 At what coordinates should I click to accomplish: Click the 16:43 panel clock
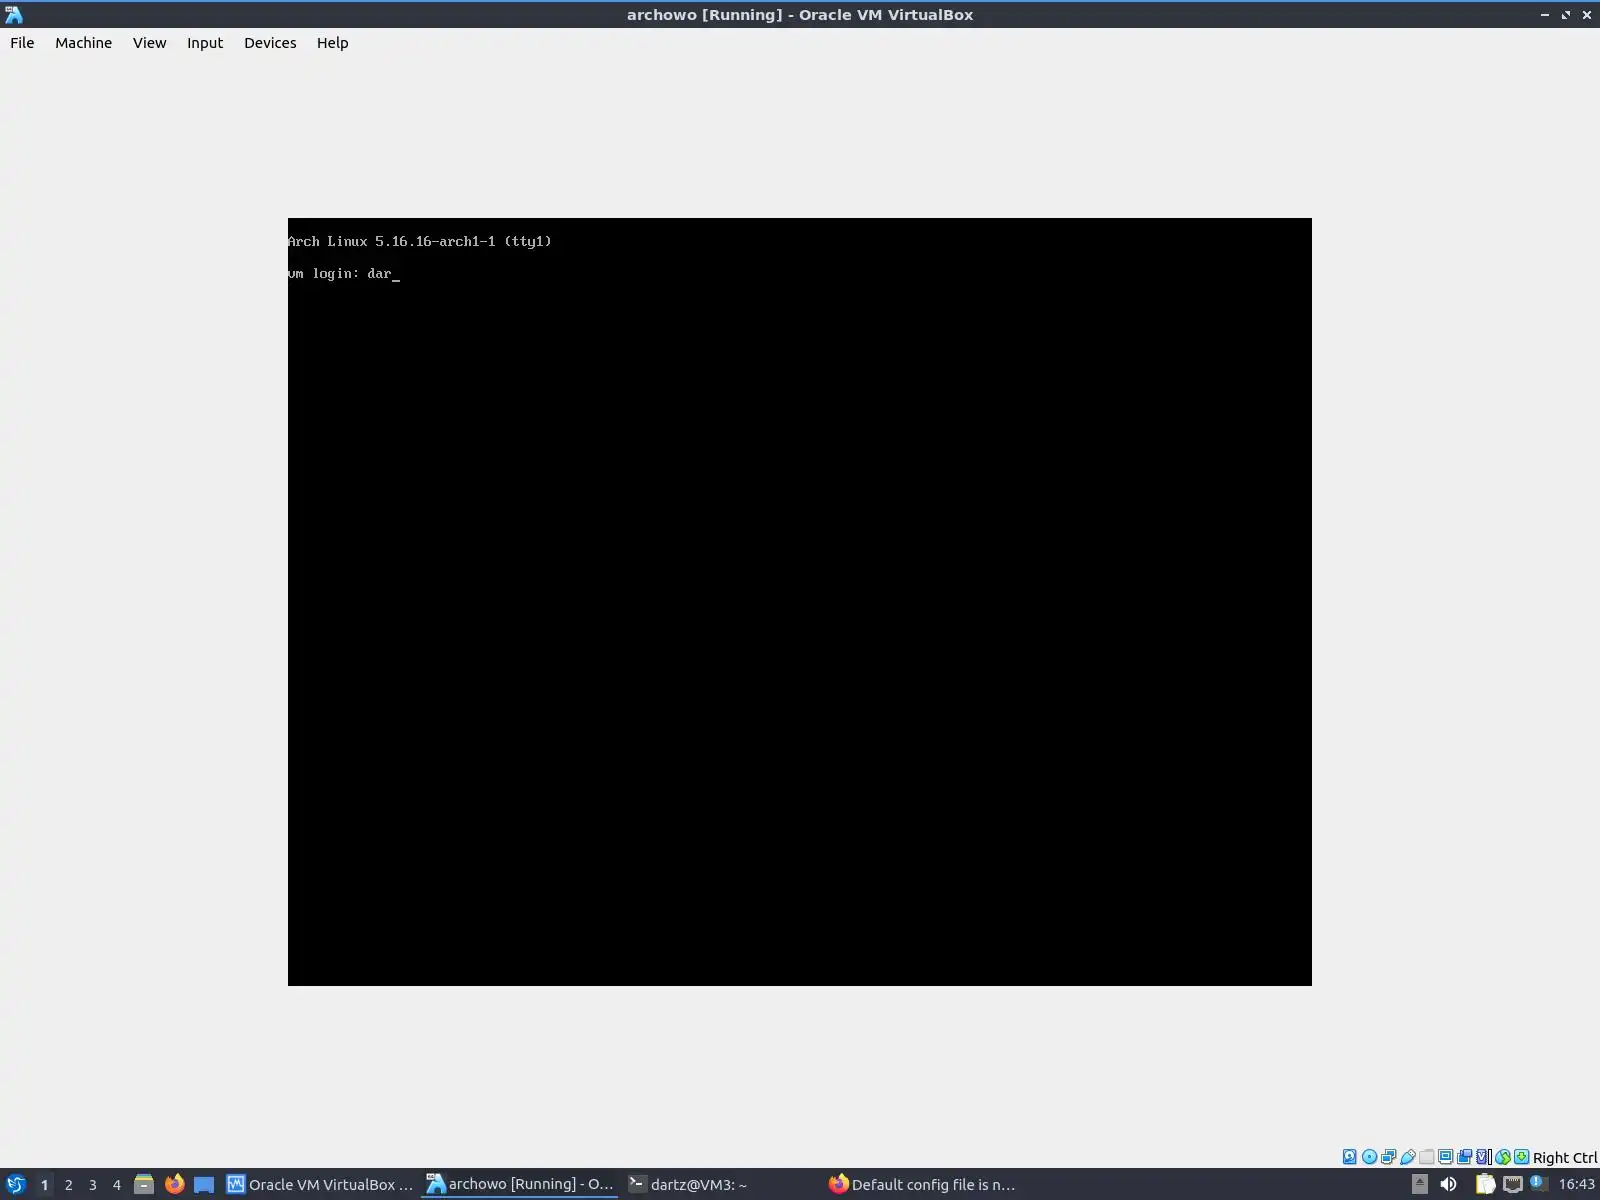1577,1185
